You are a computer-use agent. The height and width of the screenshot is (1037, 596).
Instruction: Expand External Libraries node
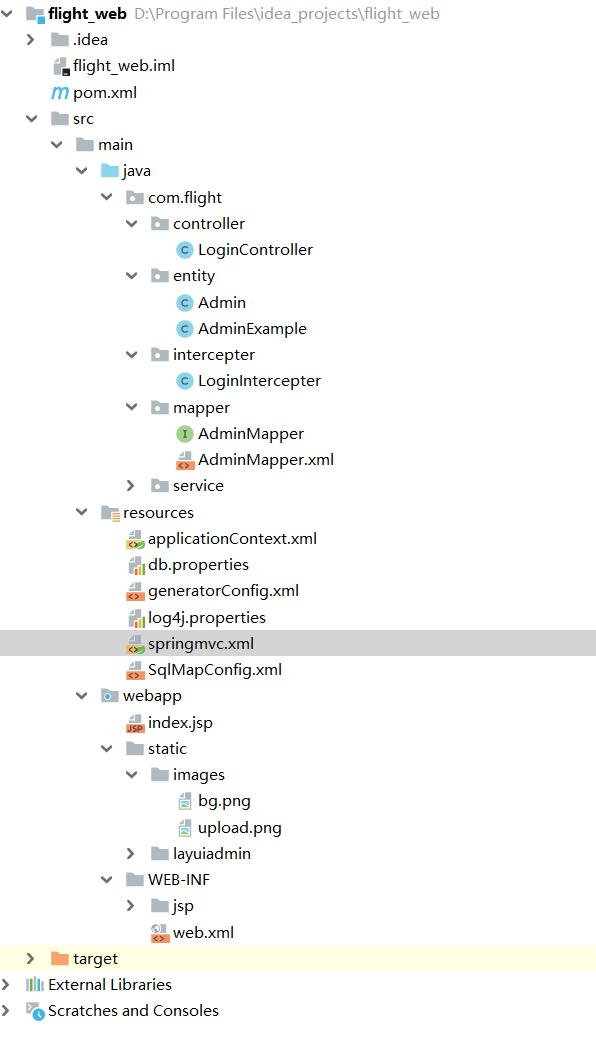pos(6,985)
